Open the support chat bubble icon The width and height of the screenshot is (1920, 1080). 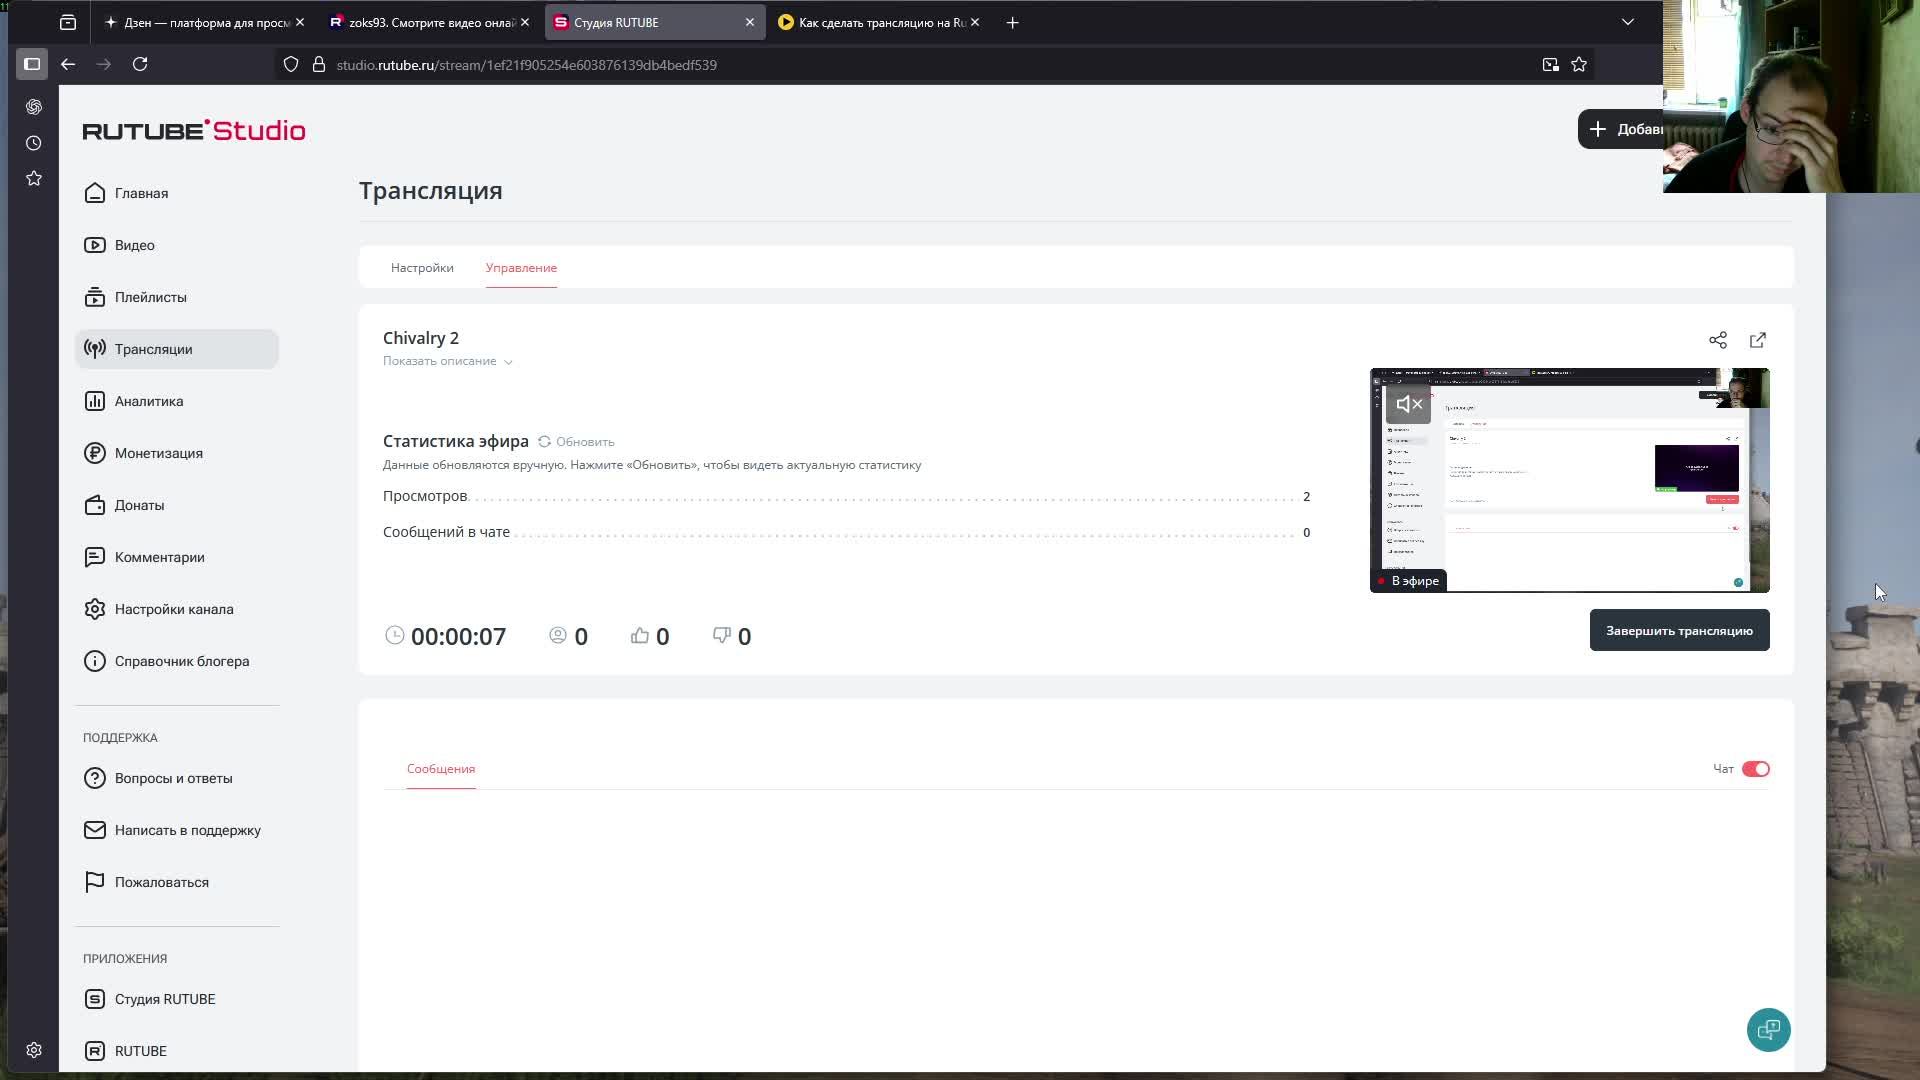point(1767,1029)
